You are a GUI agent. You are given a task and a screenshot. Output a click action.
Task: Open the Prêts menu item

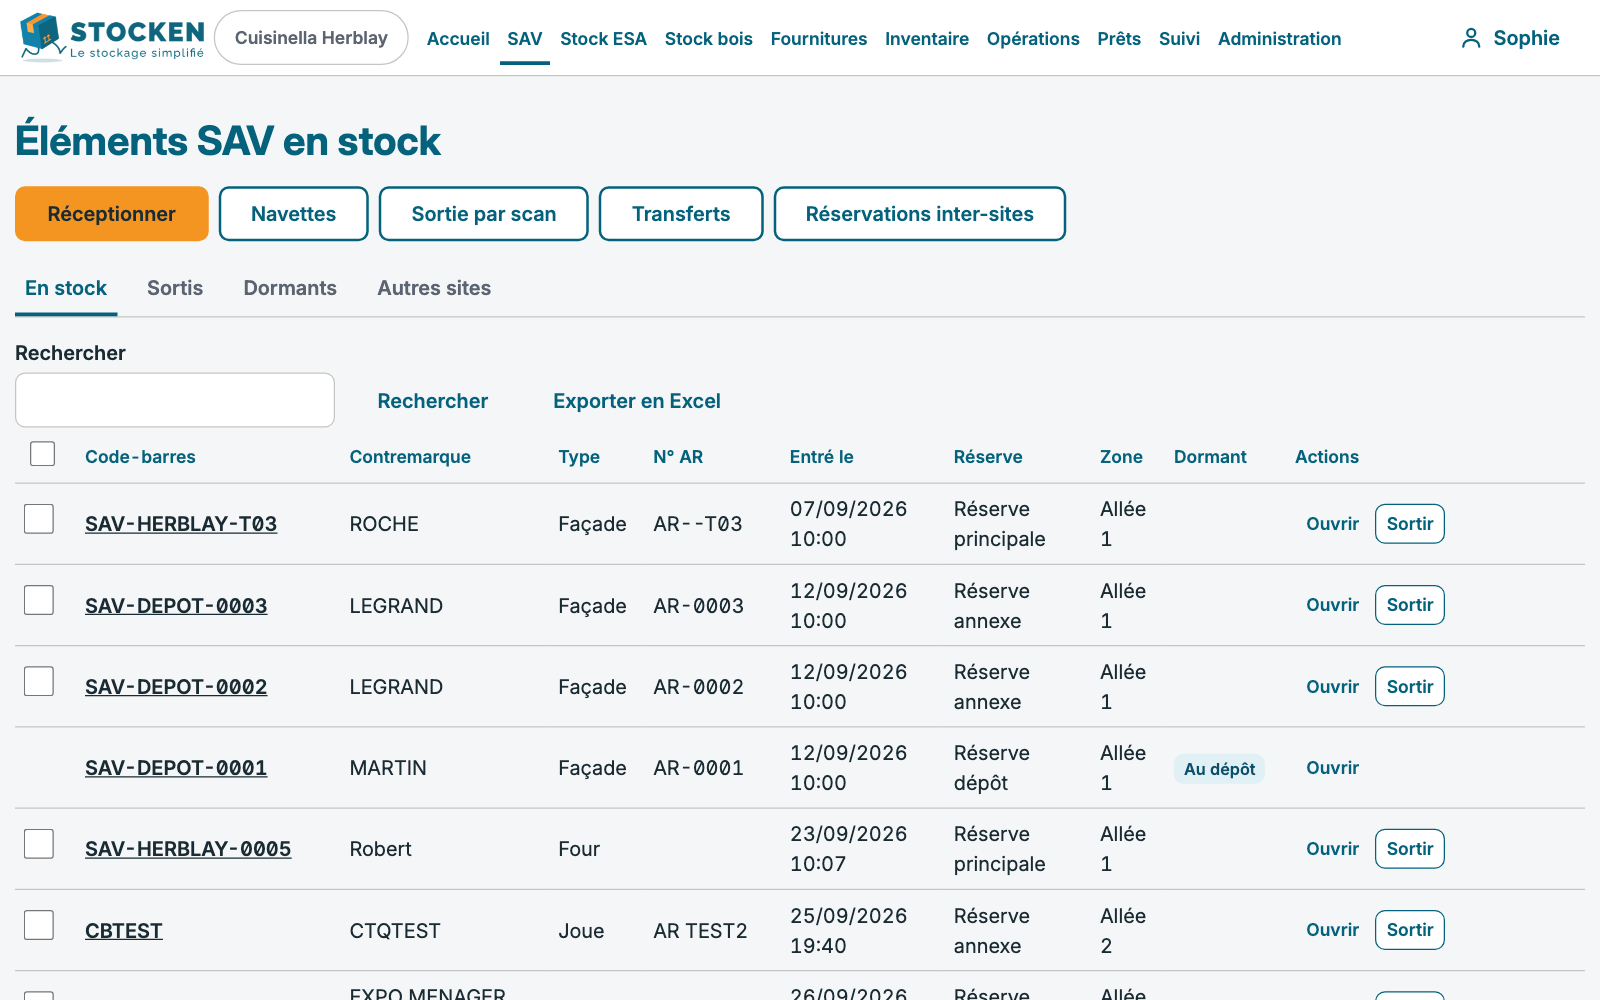[1119, 39]
